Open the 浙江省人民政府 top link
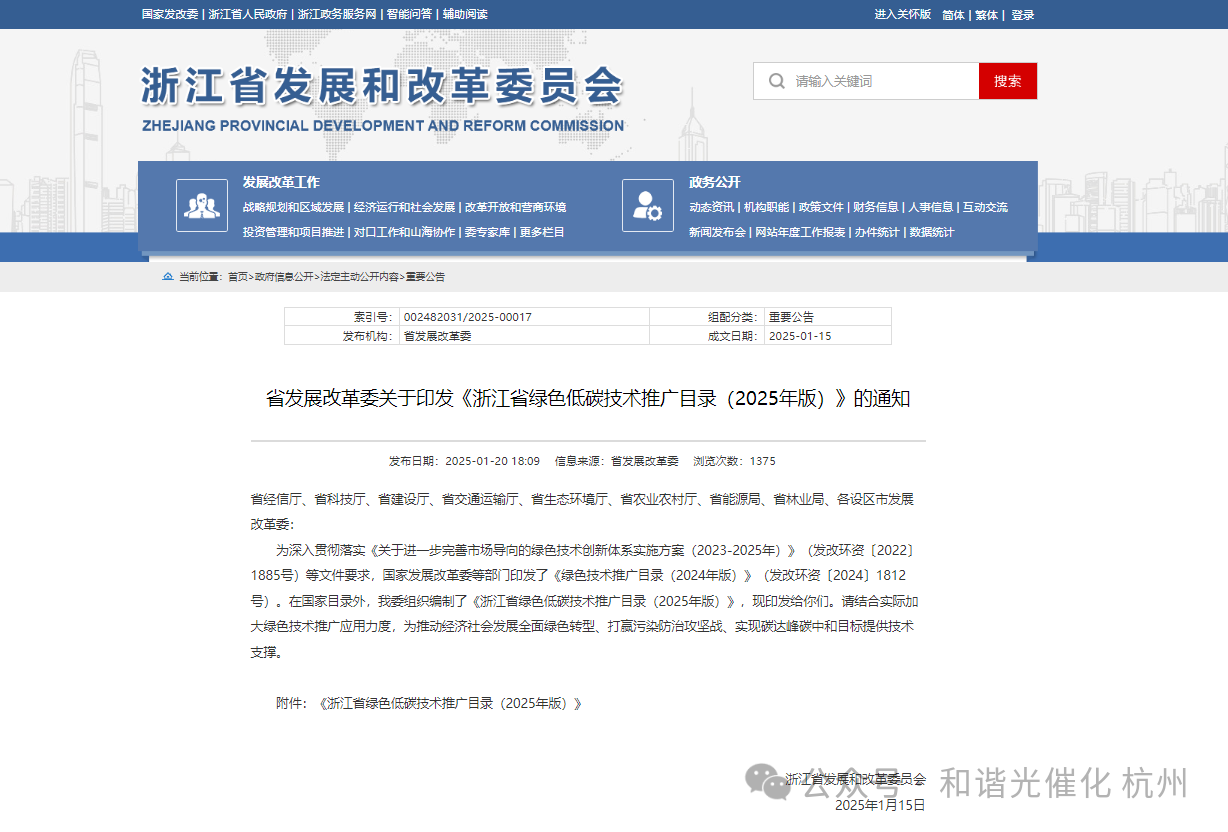Viewport: 1228px width, 832px height. coord(248,15)
